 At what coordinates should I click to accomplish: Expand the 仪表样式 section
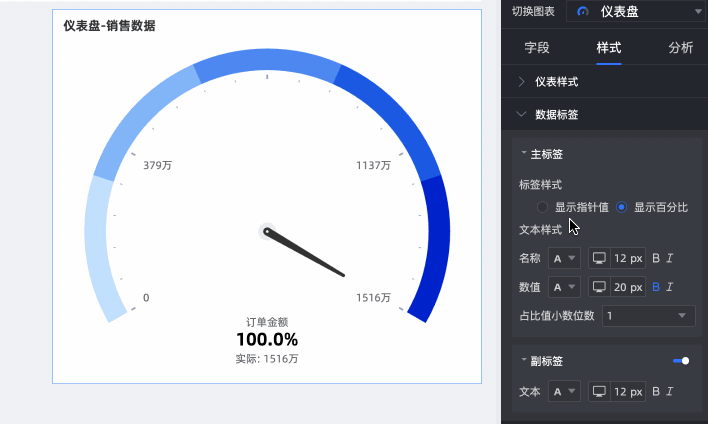(x=605, y=82)
